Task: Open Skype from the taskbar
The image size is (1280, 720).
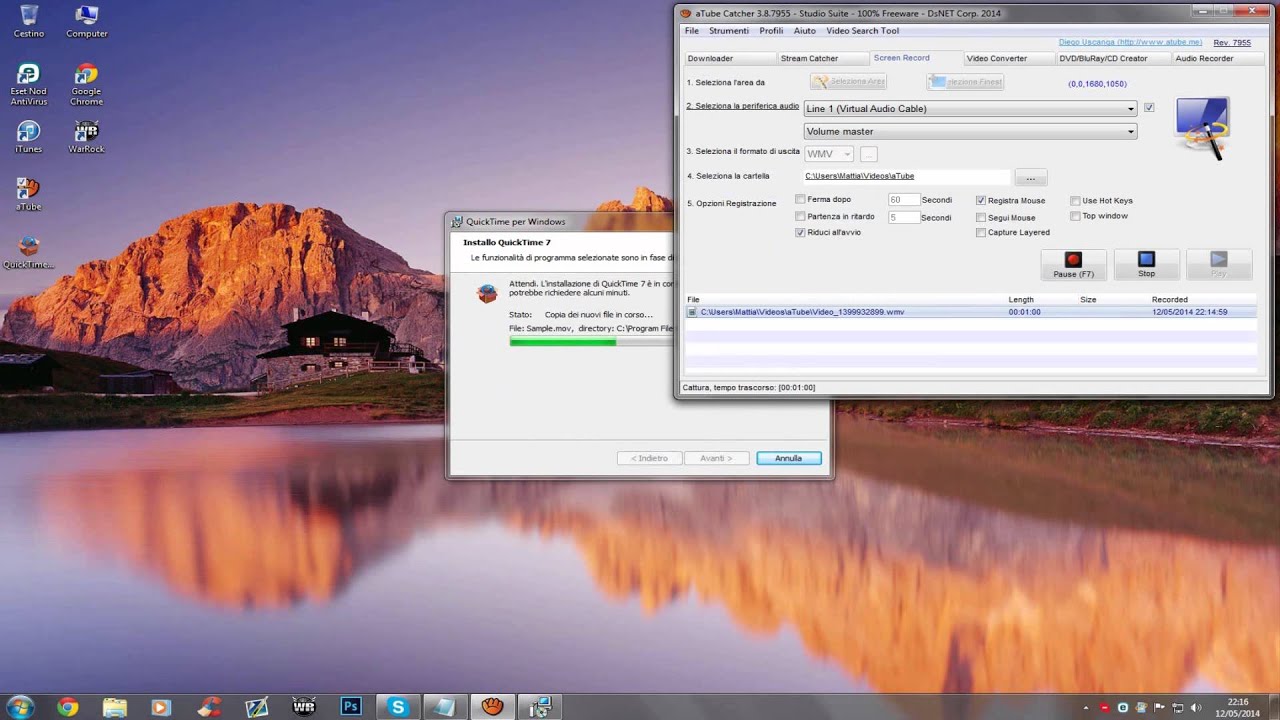Action: pos(398,707)
